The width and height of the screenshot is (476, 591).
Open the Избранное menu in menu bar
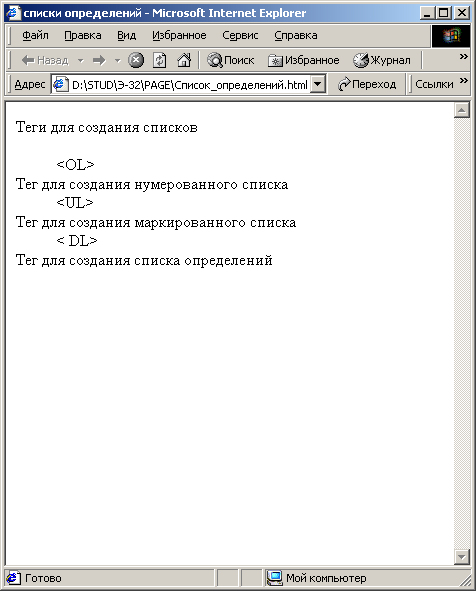[x=179, y=35]
